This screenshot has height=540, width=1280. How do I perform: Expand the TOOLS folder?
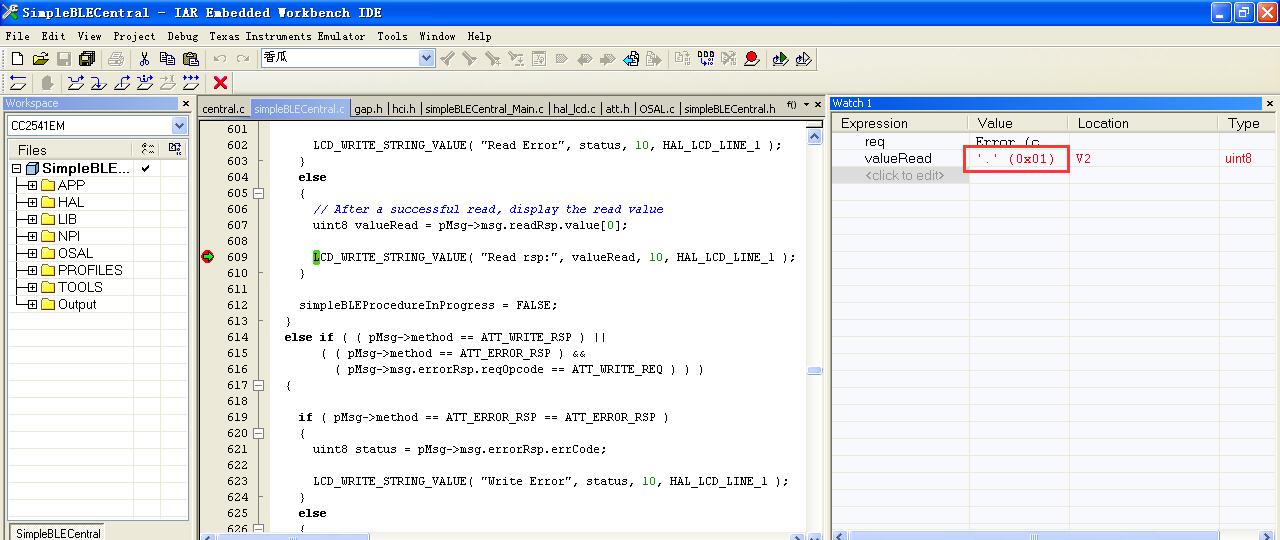coord(32,287)
